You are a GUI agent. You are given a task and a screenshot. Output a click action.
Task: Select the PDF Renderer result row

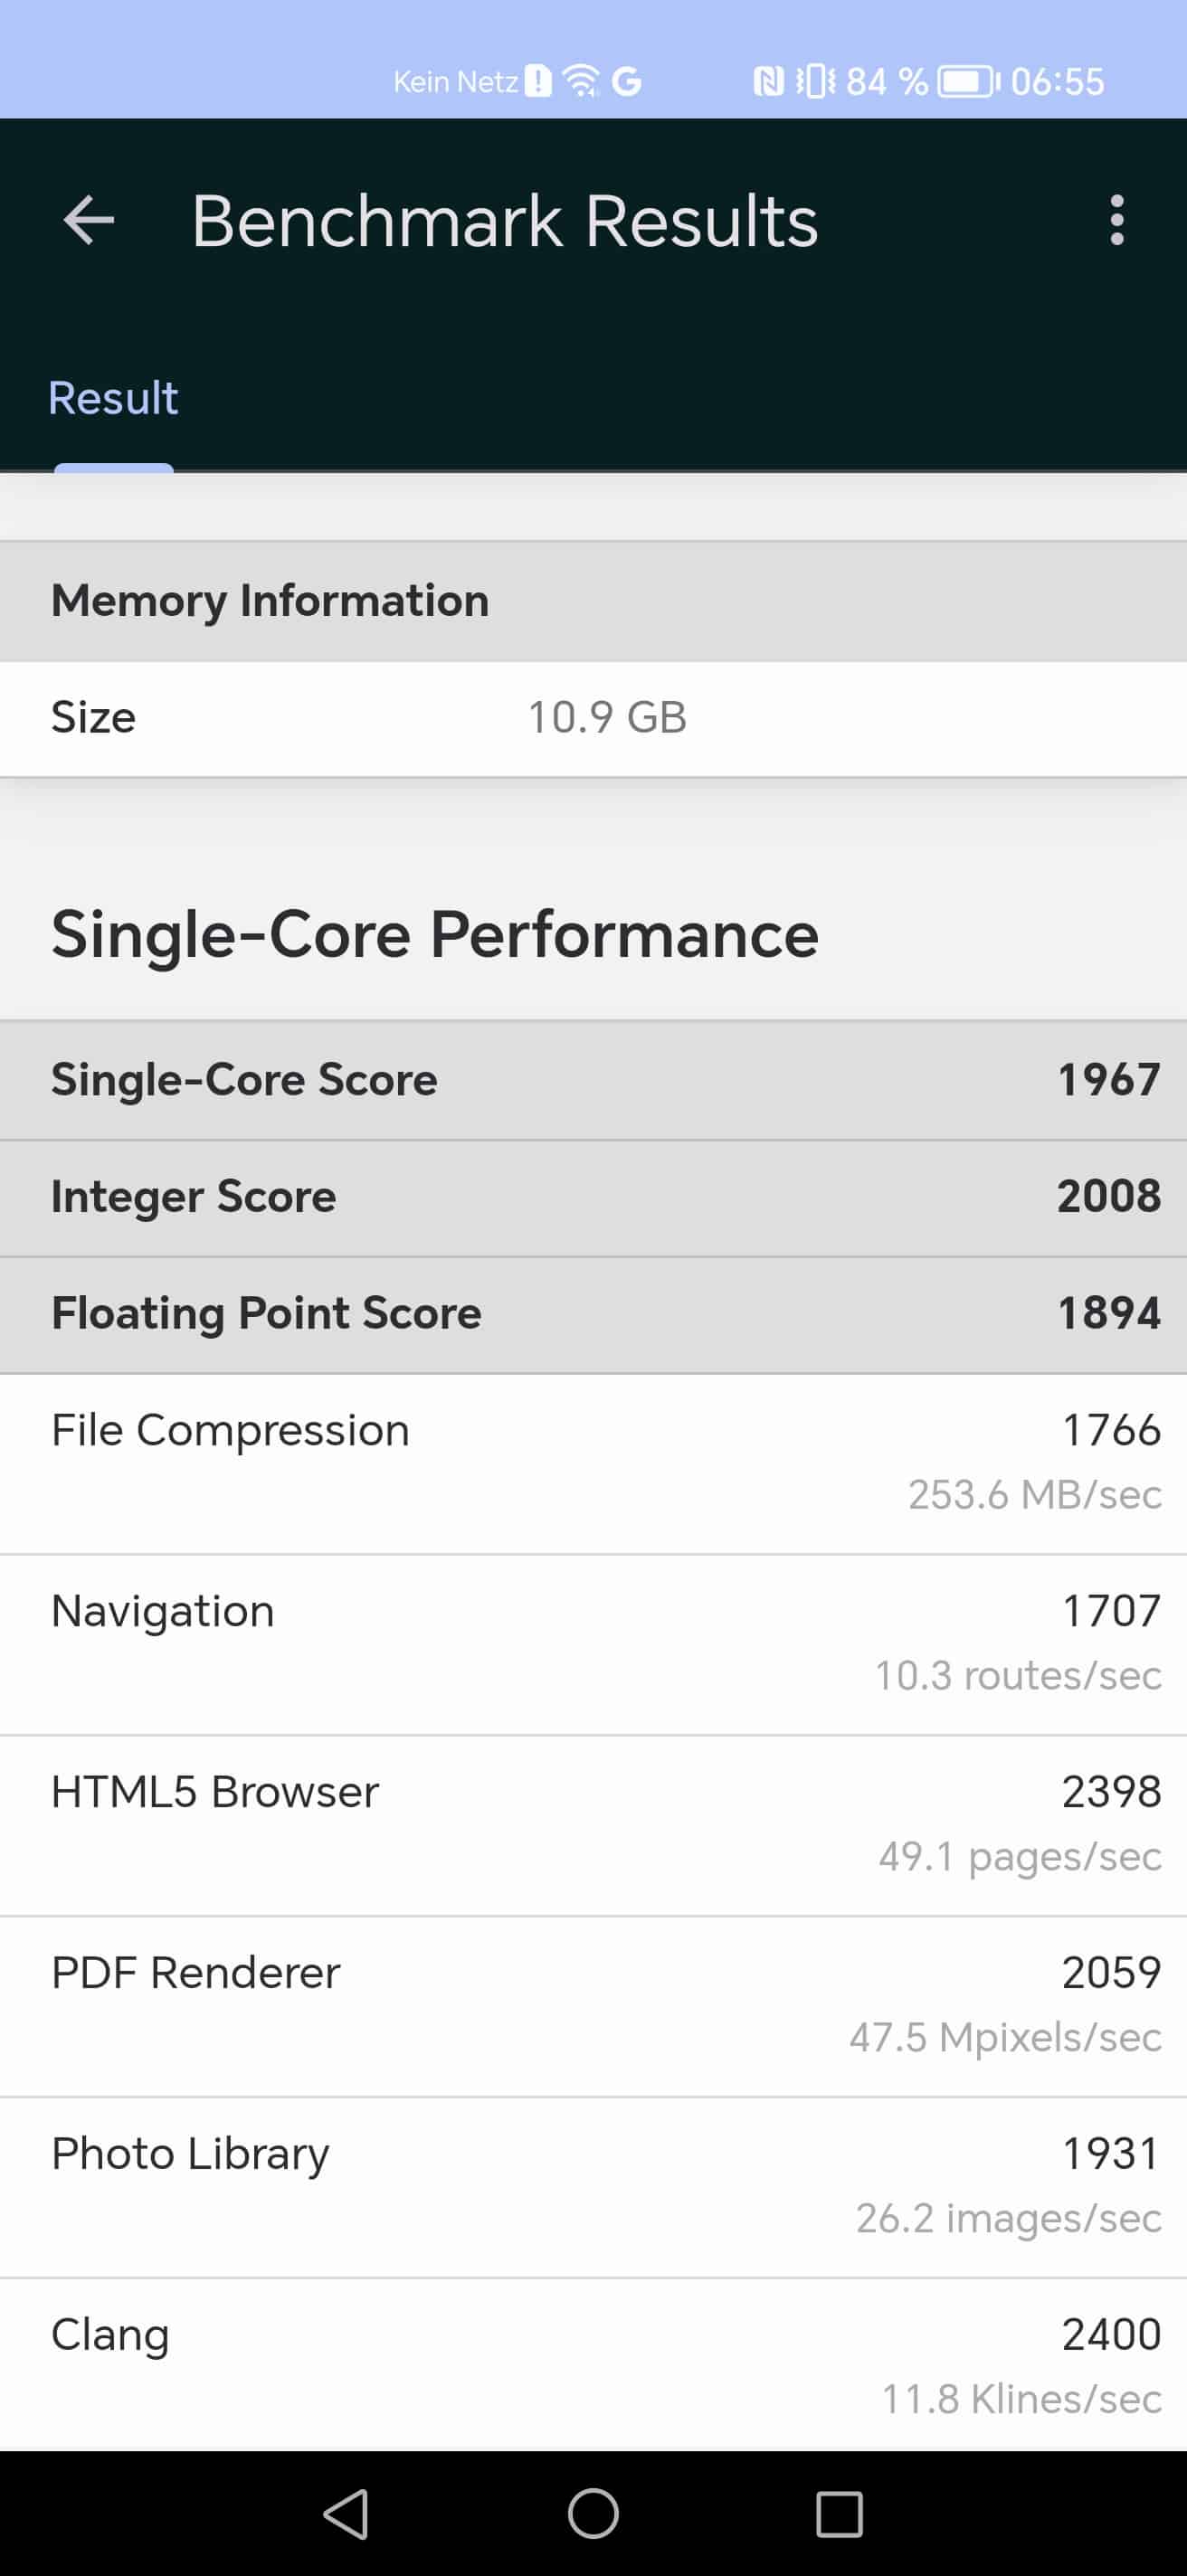(x=593, y=2005)
